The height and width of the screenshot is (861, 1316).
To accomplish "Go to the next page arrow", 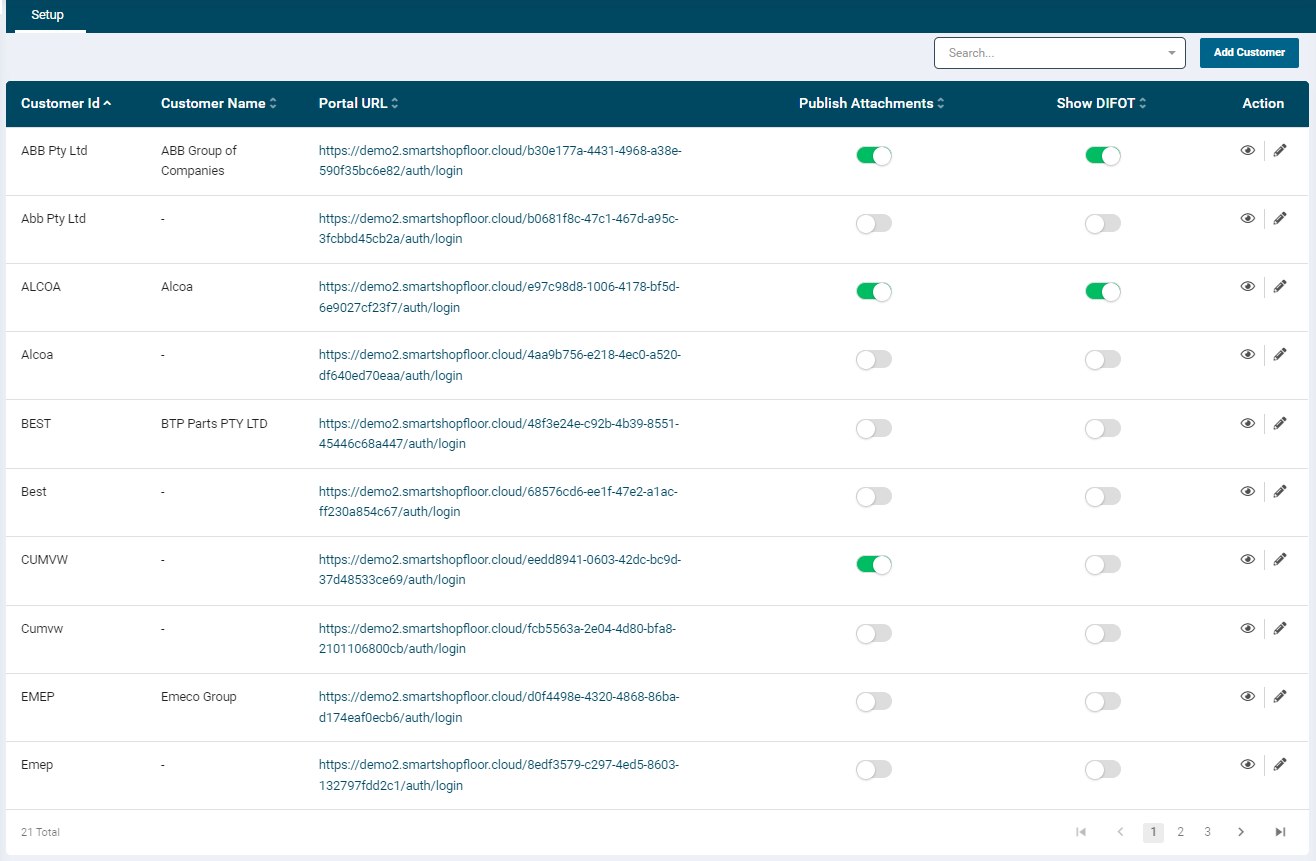I will pos(1241,832).
